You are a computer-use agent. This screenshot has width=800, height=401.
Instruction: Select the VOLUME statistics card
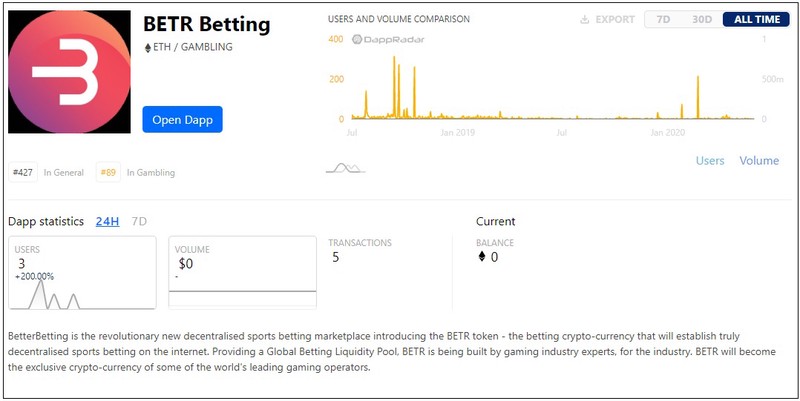[x=242, y=272]
